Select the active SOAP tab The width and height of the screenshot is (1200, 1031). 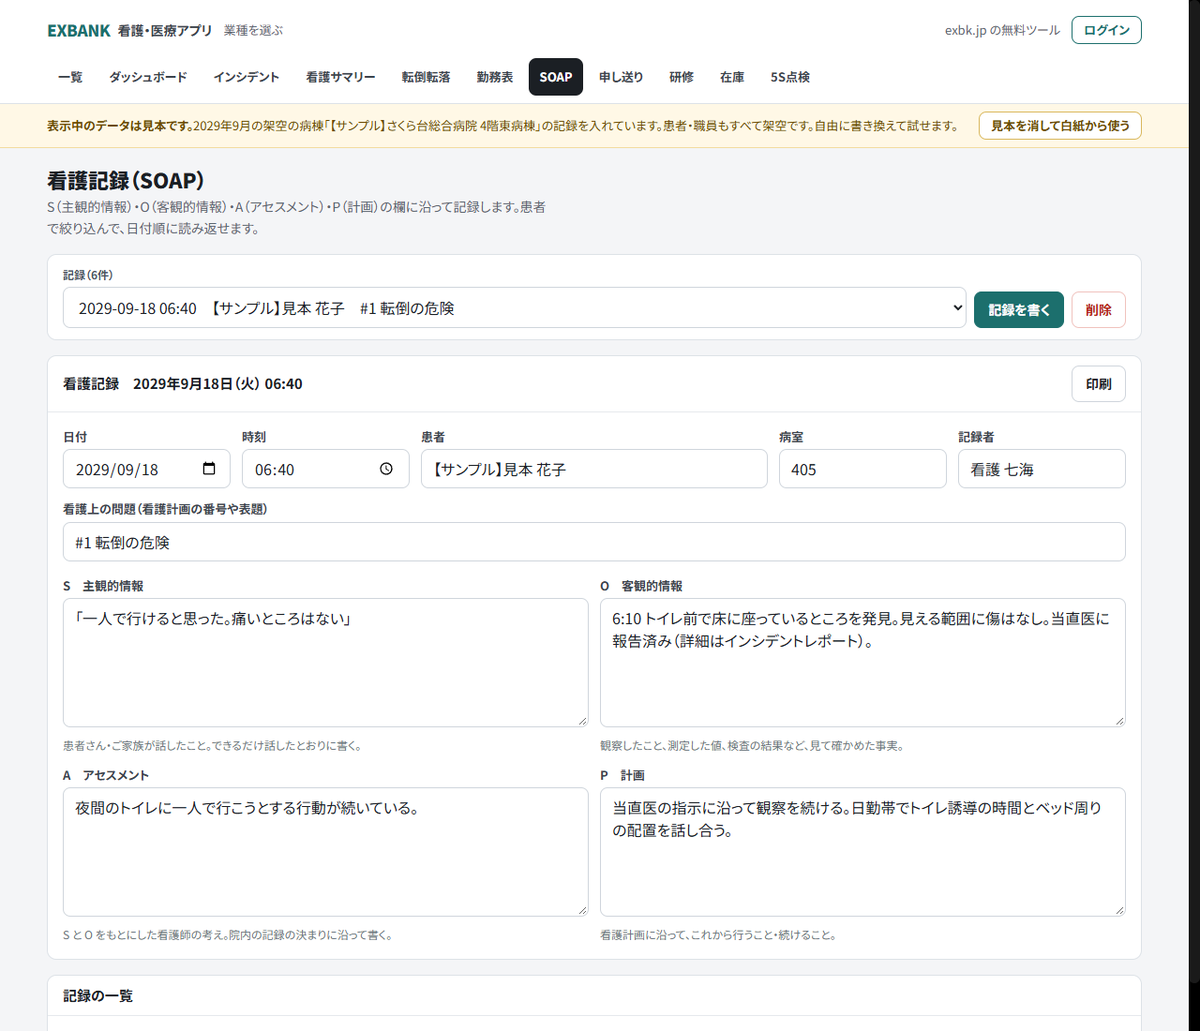(556, 77)
